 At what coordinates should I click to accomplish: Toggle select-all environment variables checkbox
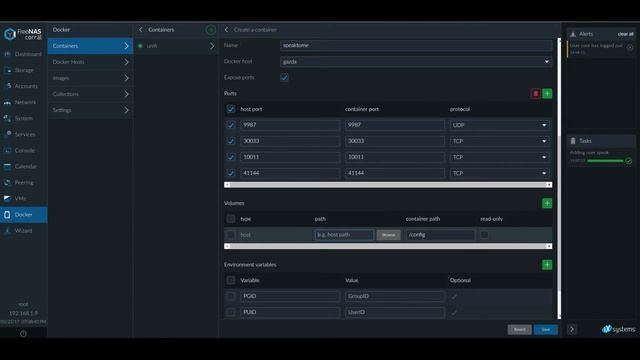pos(231,280)
